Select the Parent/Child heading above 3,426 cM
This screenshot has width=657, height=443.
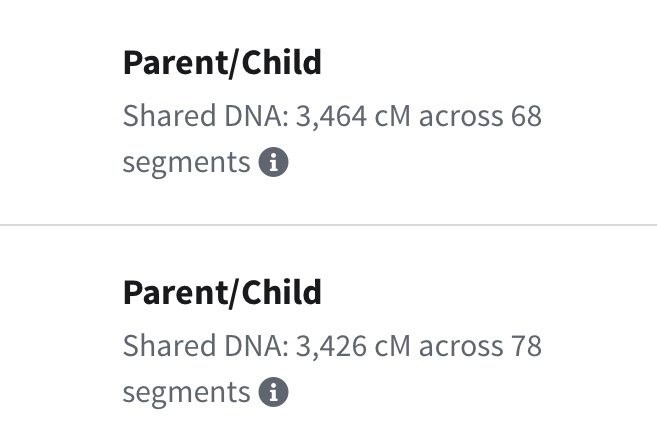(222, 293)
